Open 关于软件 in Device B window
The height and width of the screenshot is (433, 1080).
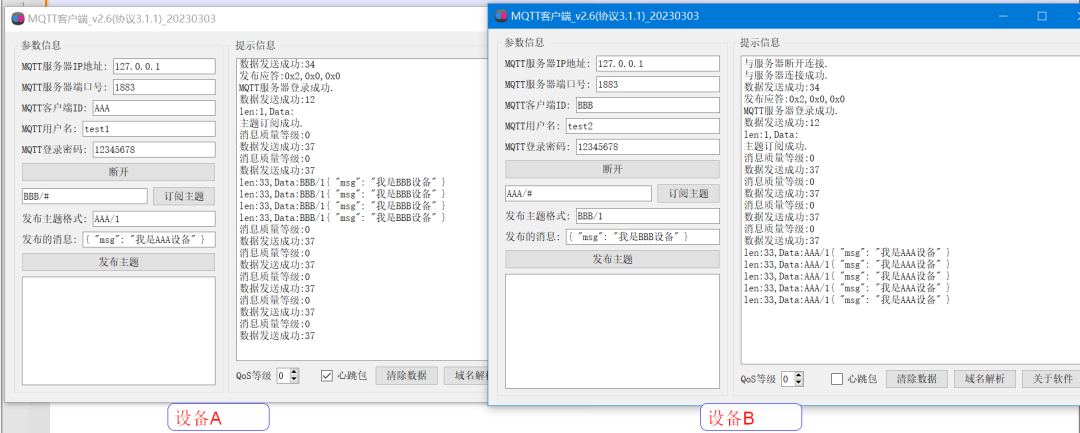[1052, 379]
